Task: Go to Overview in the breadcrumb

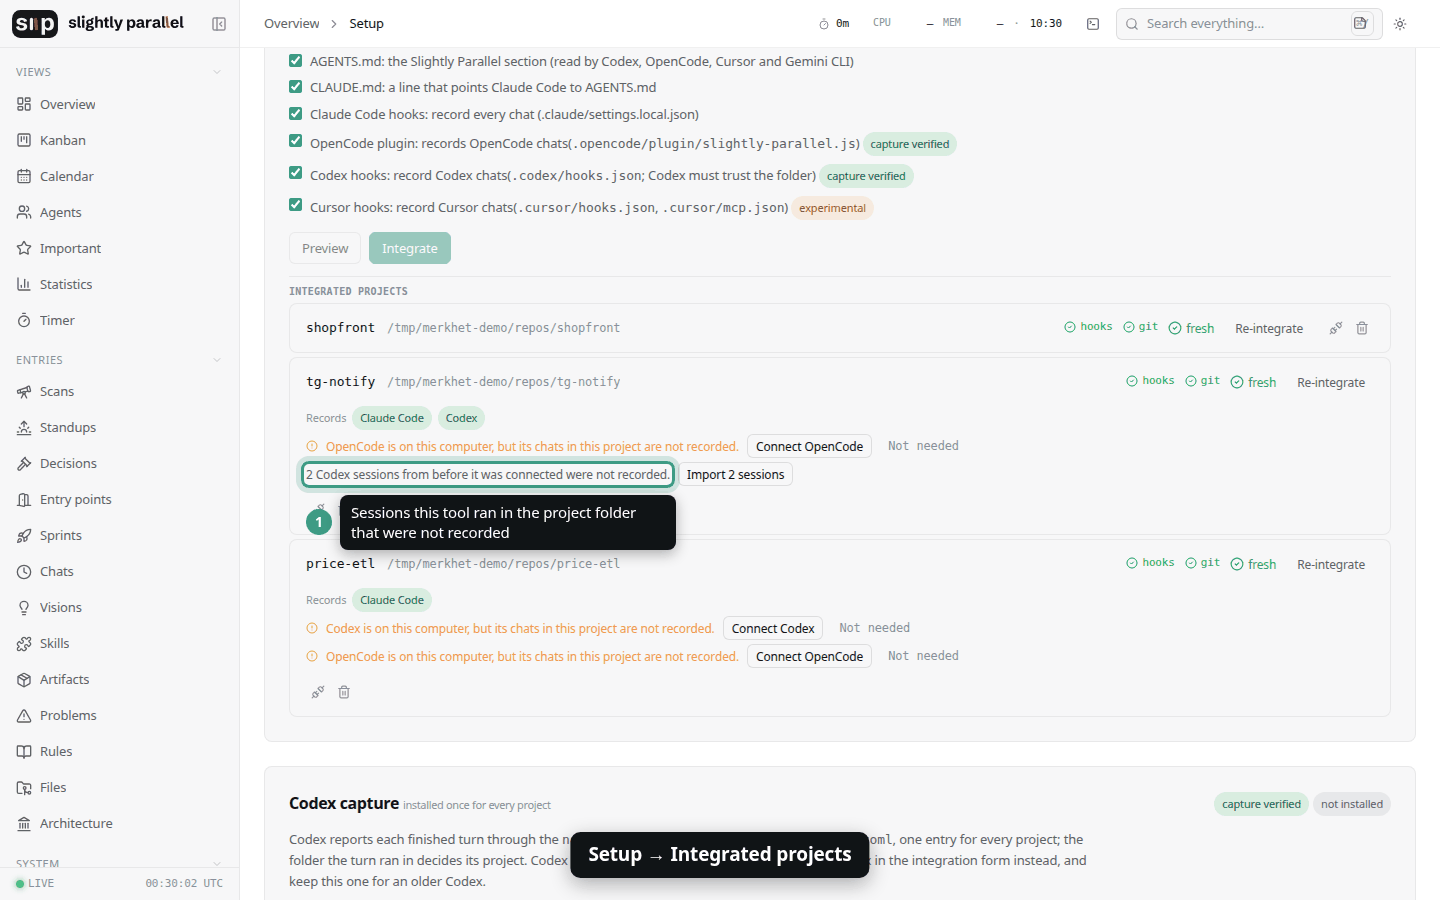Action: point(292,24)
